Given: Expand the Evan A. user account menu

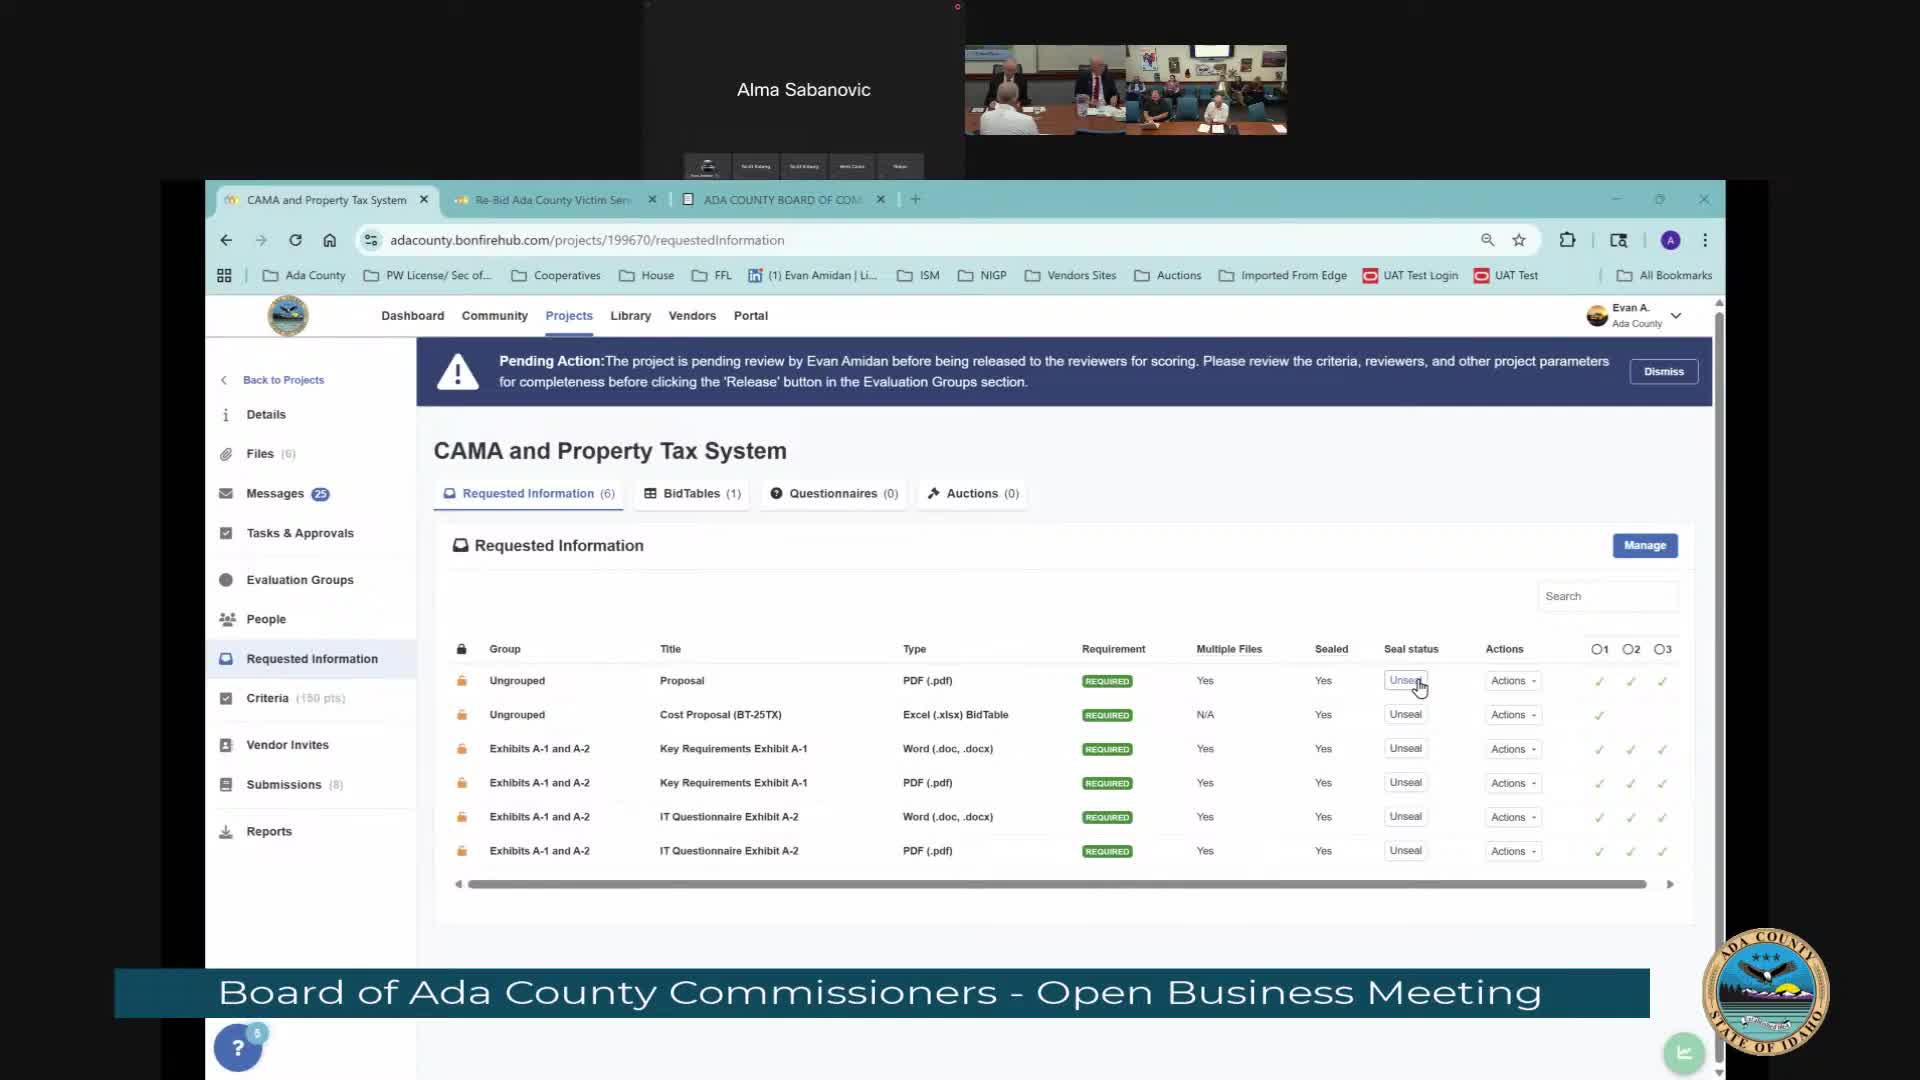Looking at the screenshot, I should (1676, 316).
